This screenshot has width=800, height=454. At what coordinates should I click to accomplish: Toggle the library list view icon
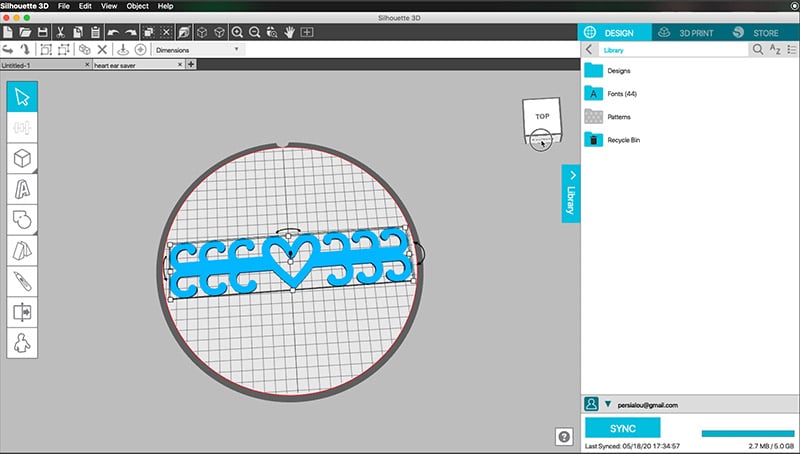(x=792, y=49)
